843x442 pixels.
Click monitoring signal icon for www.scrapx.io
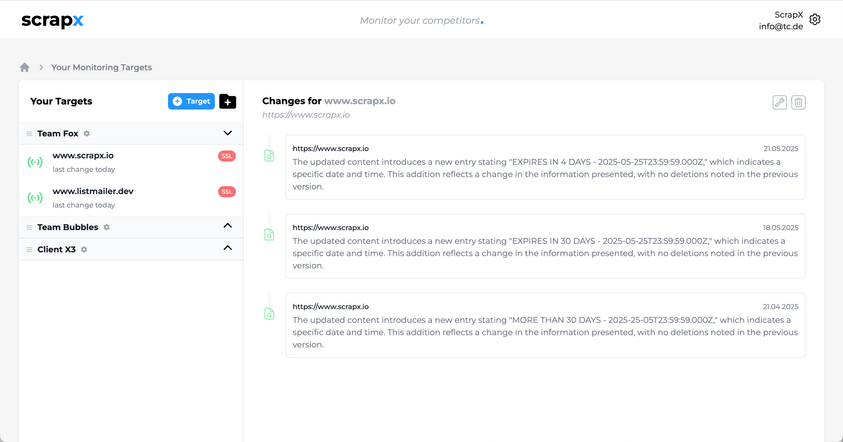tap(35, 162)
